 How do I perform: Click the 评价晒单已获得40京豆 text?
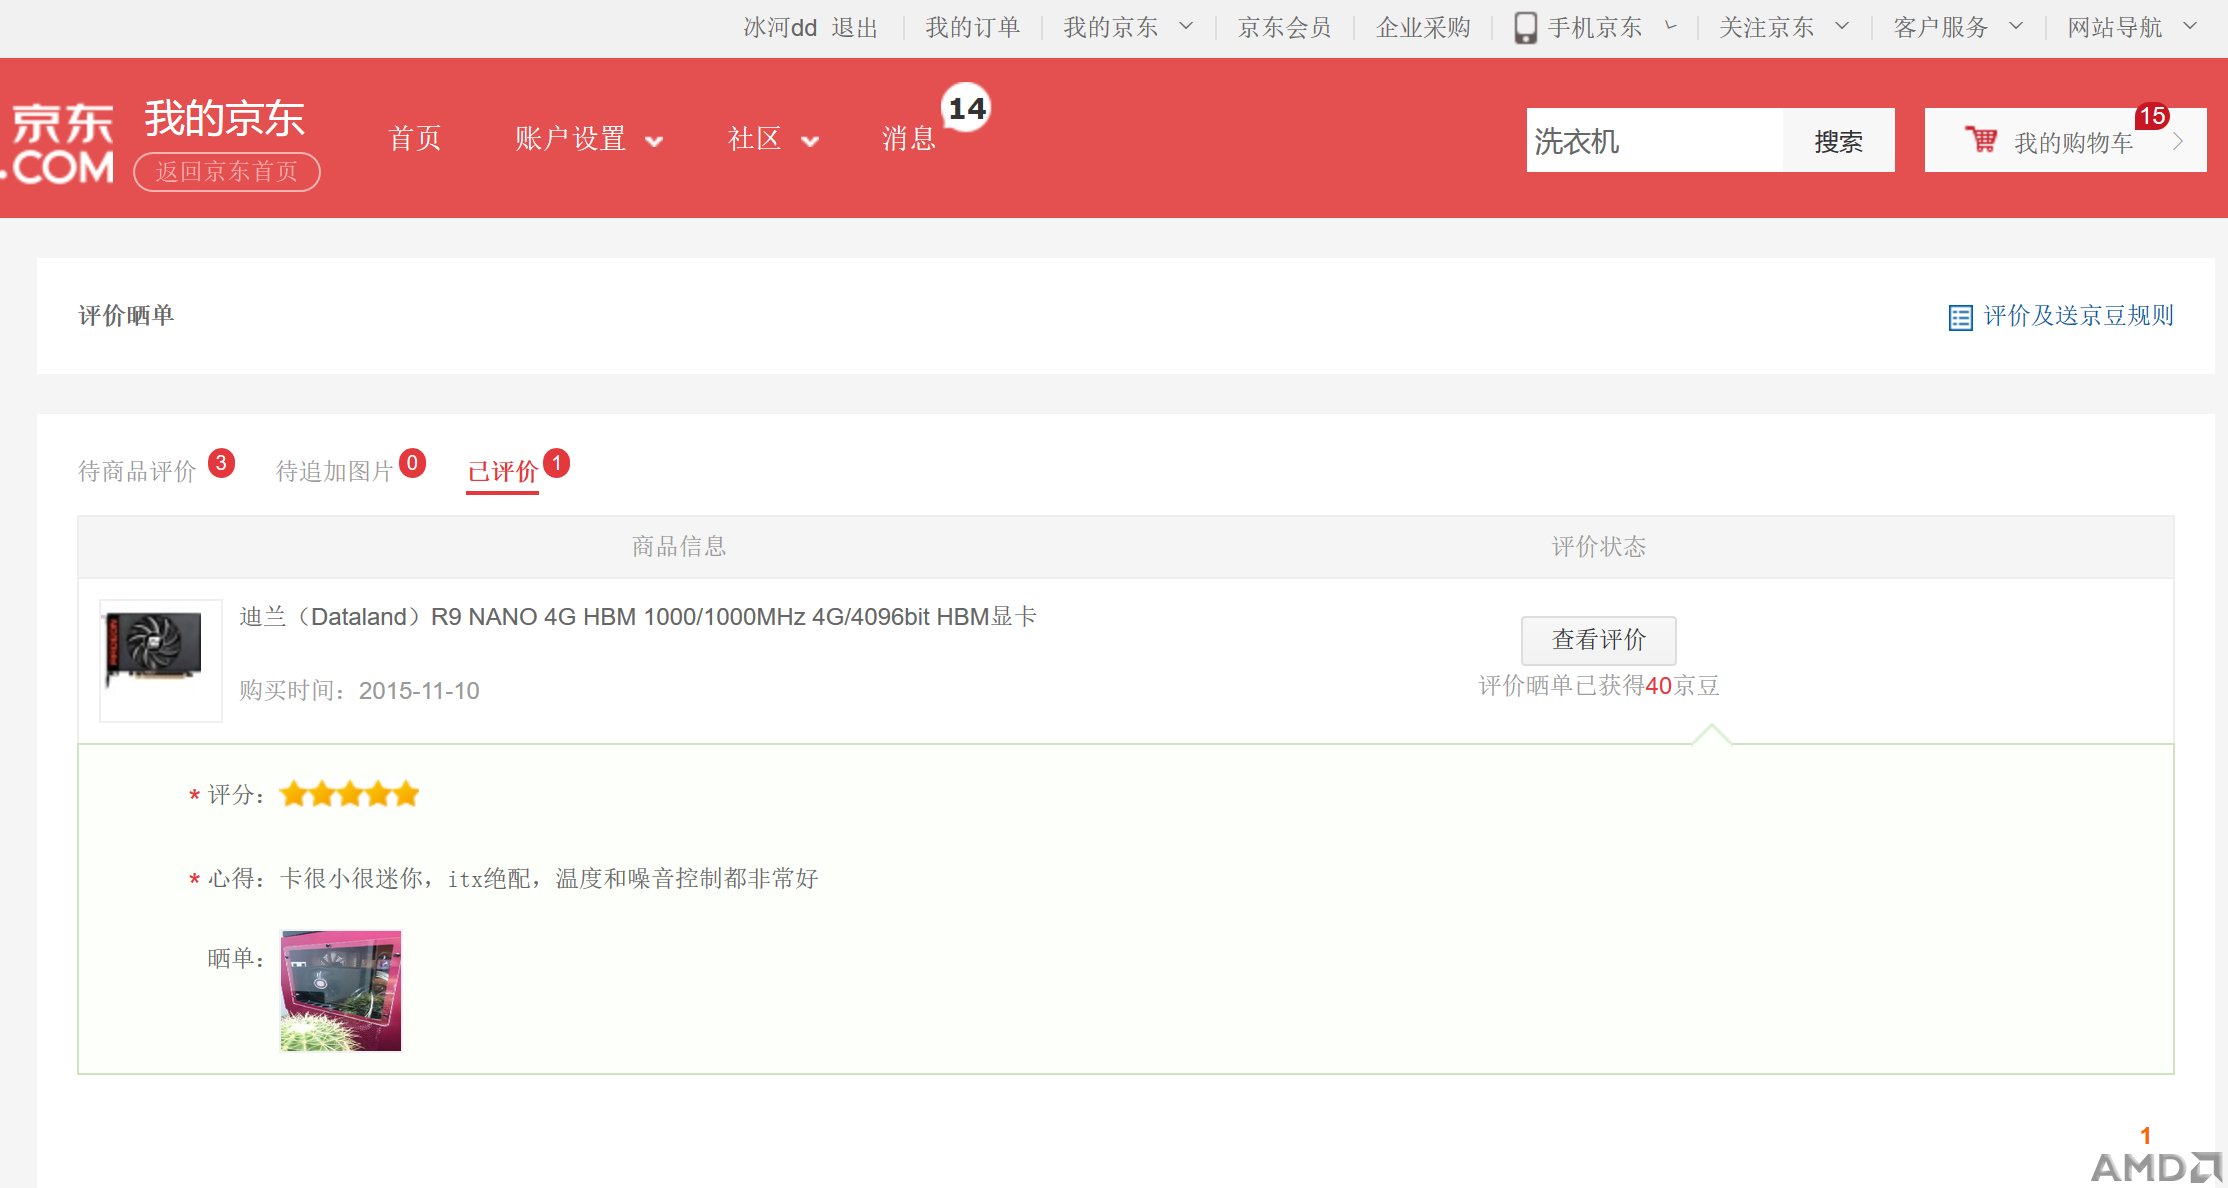pyautogui.click(x=1598, y=686)
